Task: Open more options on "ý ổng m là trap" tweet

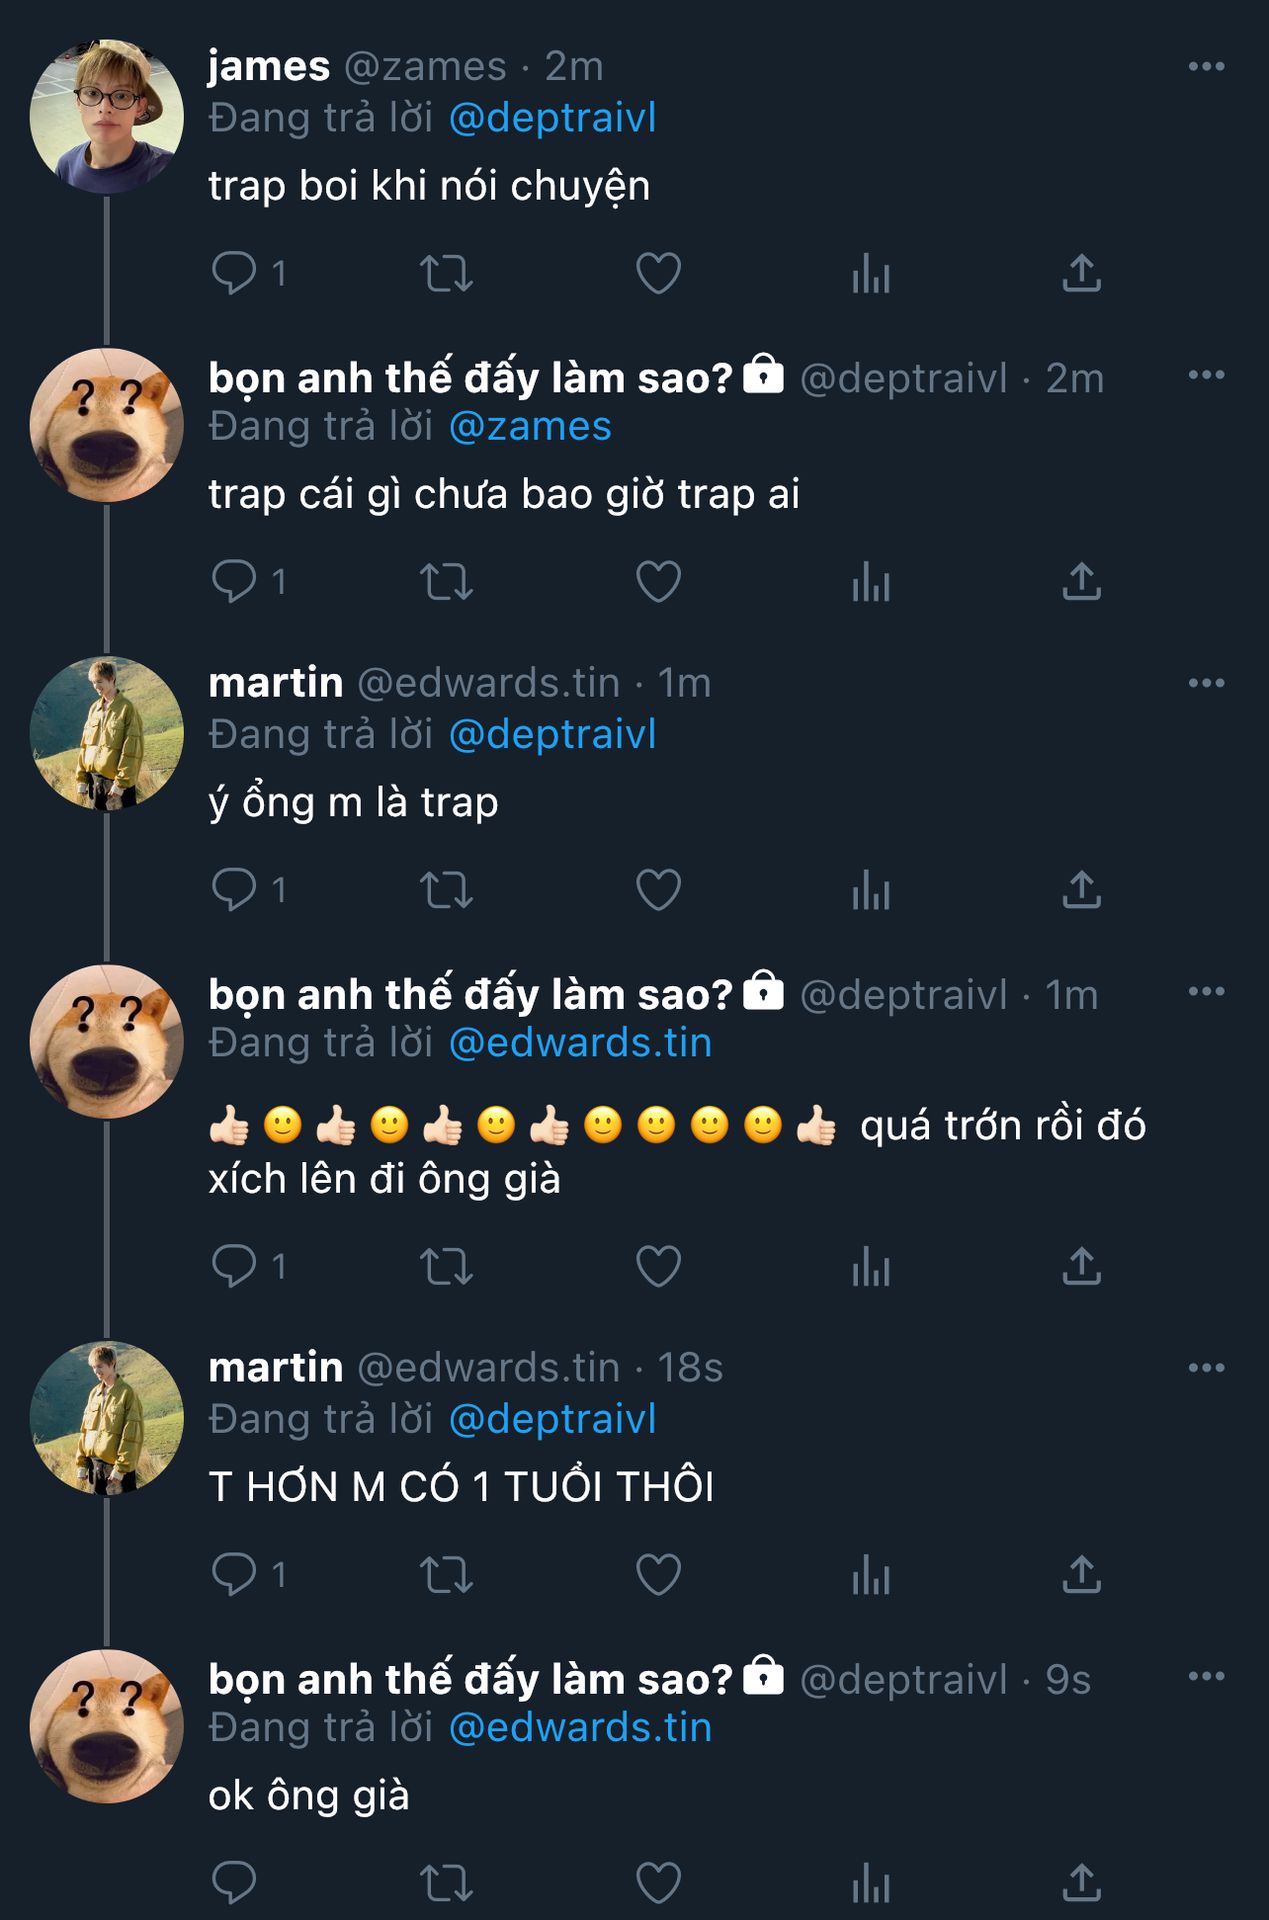Action: [x=1206, y=684]
